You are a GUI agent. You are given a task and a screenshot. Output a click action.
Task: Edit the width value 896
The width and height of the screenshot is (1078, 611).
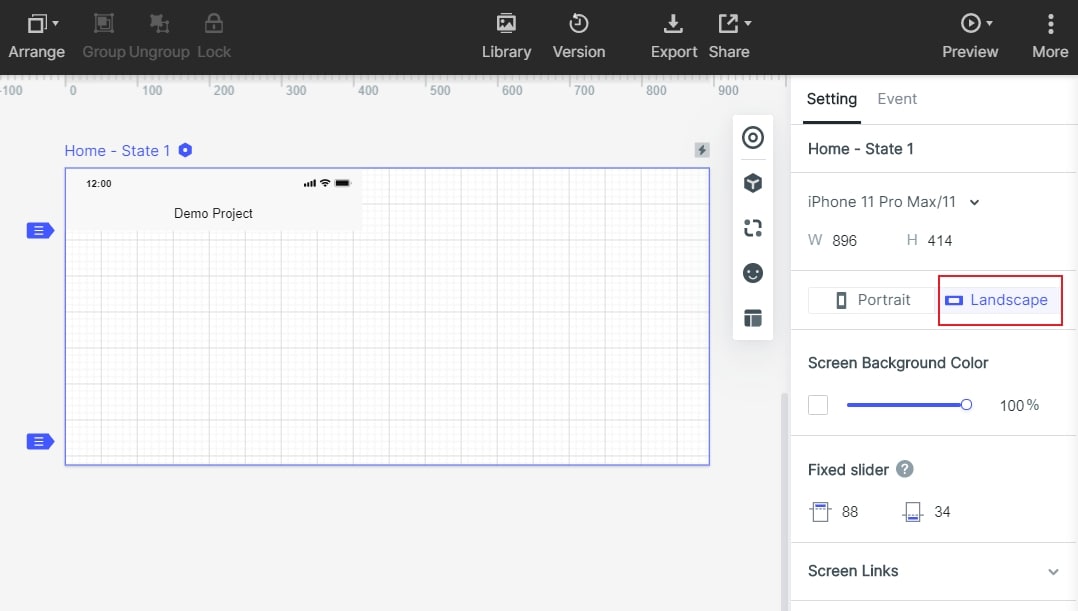tap(844, 241)
